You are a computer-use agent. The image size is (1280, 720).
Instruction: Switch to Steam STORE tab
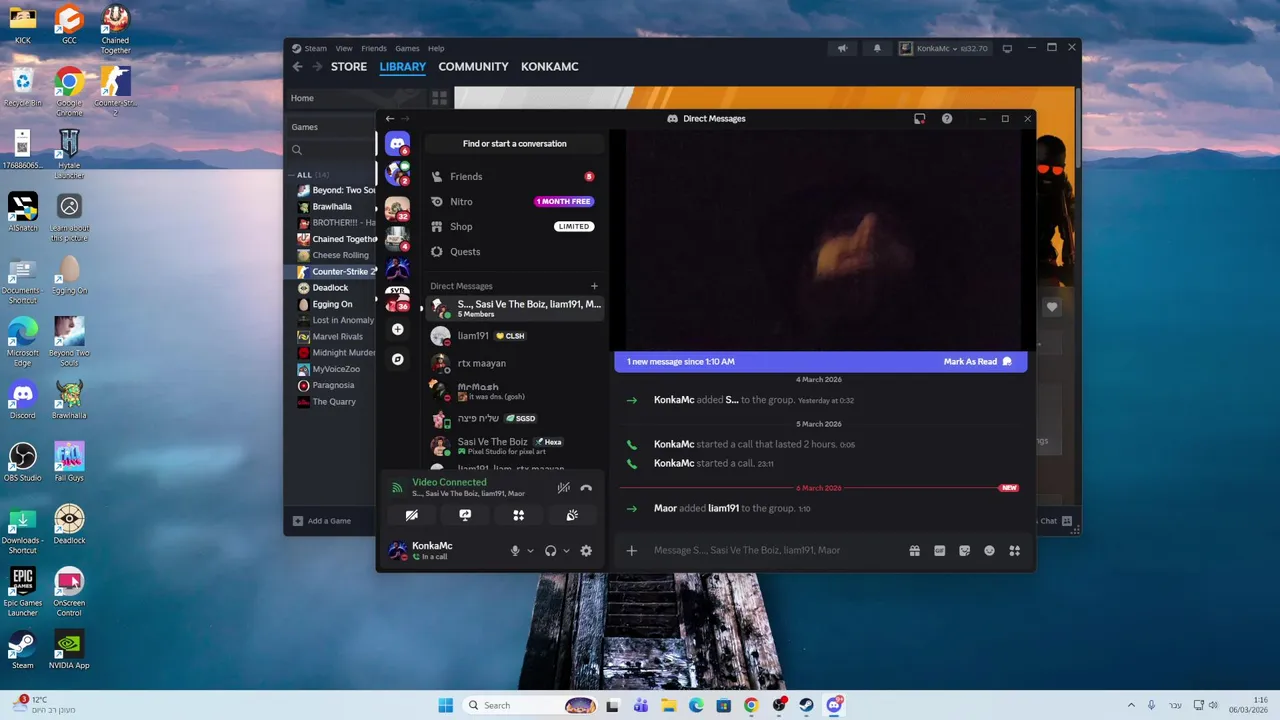(349, 67)
